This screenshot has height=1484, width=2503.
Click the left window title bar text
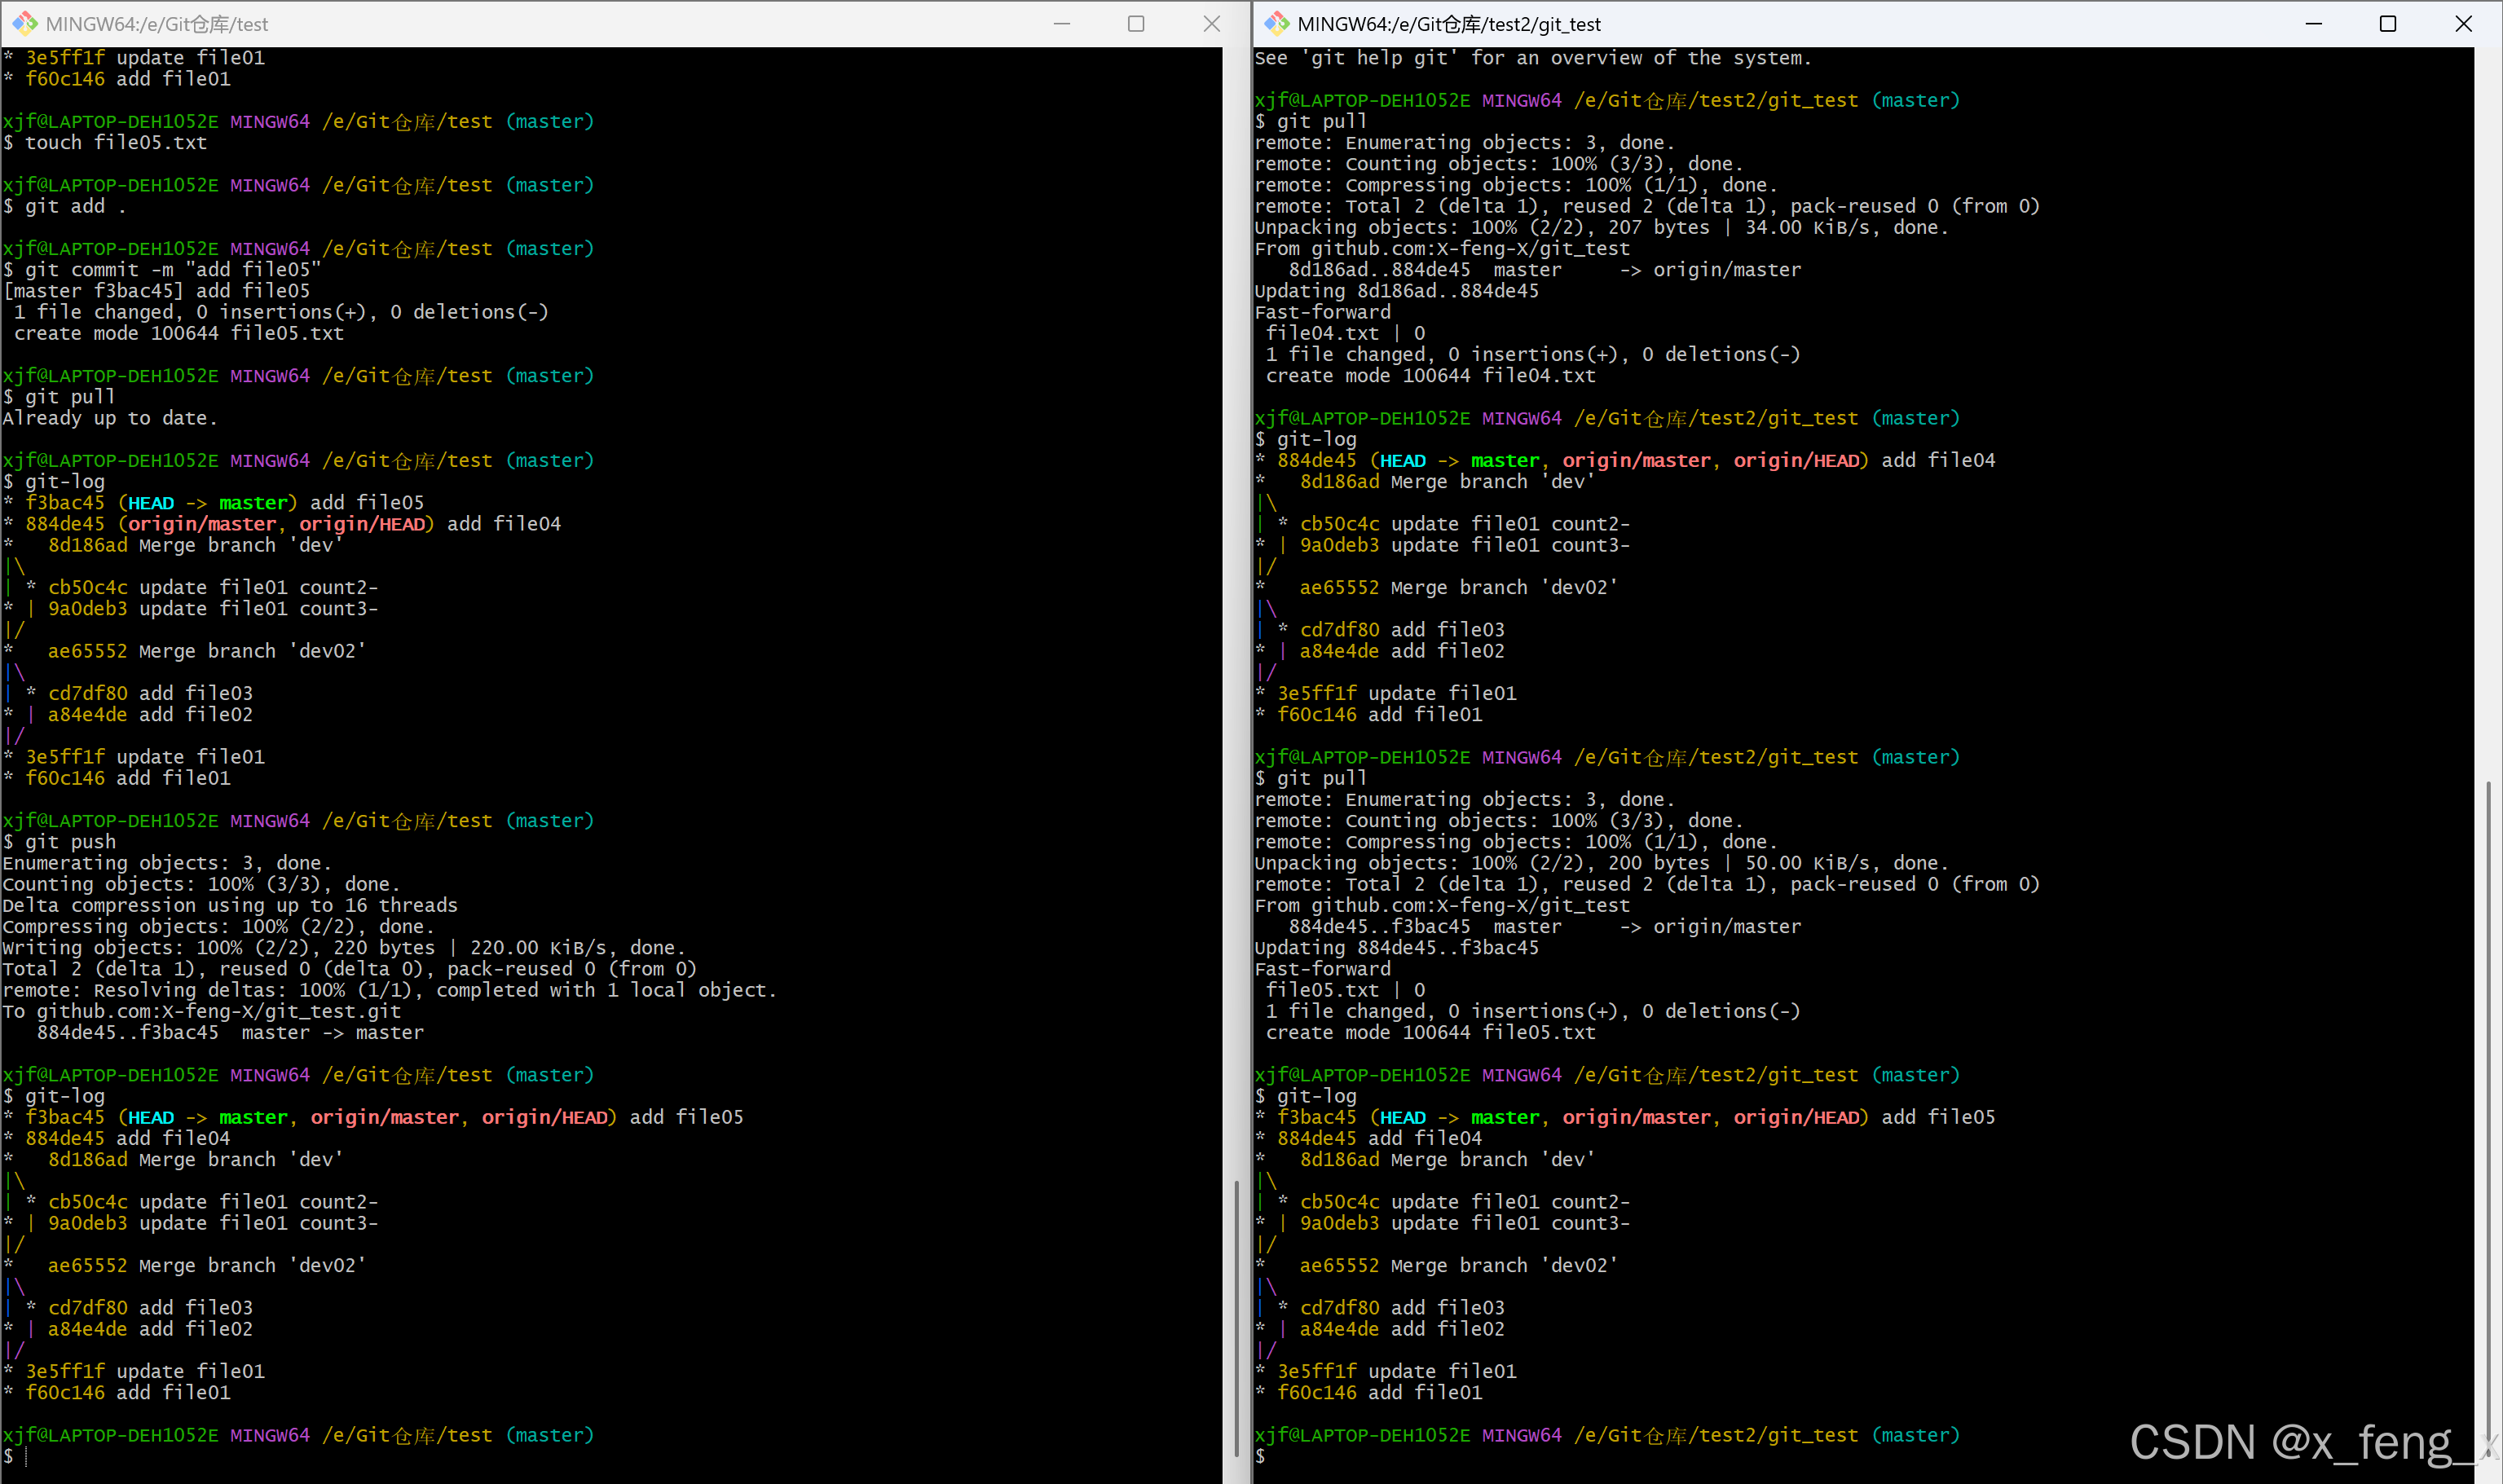click(157, 24)
